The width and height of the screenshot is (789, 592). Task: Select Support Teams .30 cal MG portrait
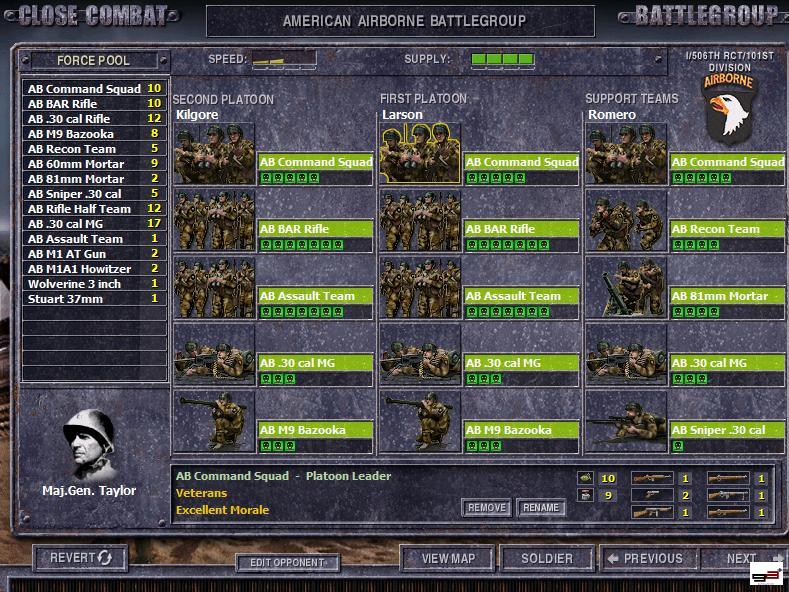tap(626, 354)
